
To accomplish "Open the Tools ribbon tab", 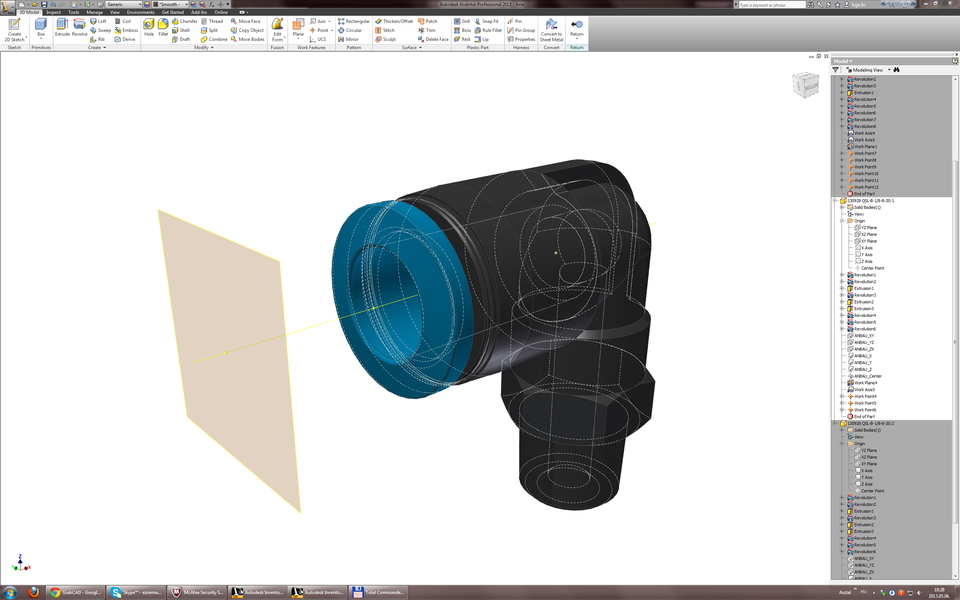I will (73, 12).
